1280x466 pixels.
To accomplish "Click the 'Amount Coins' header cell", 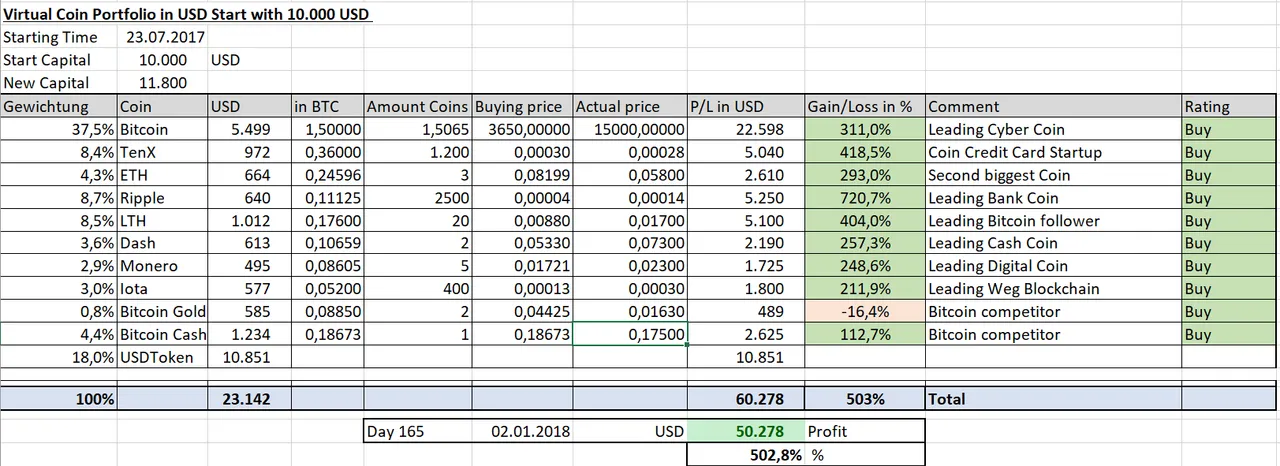I will click(x=417, y=106).
